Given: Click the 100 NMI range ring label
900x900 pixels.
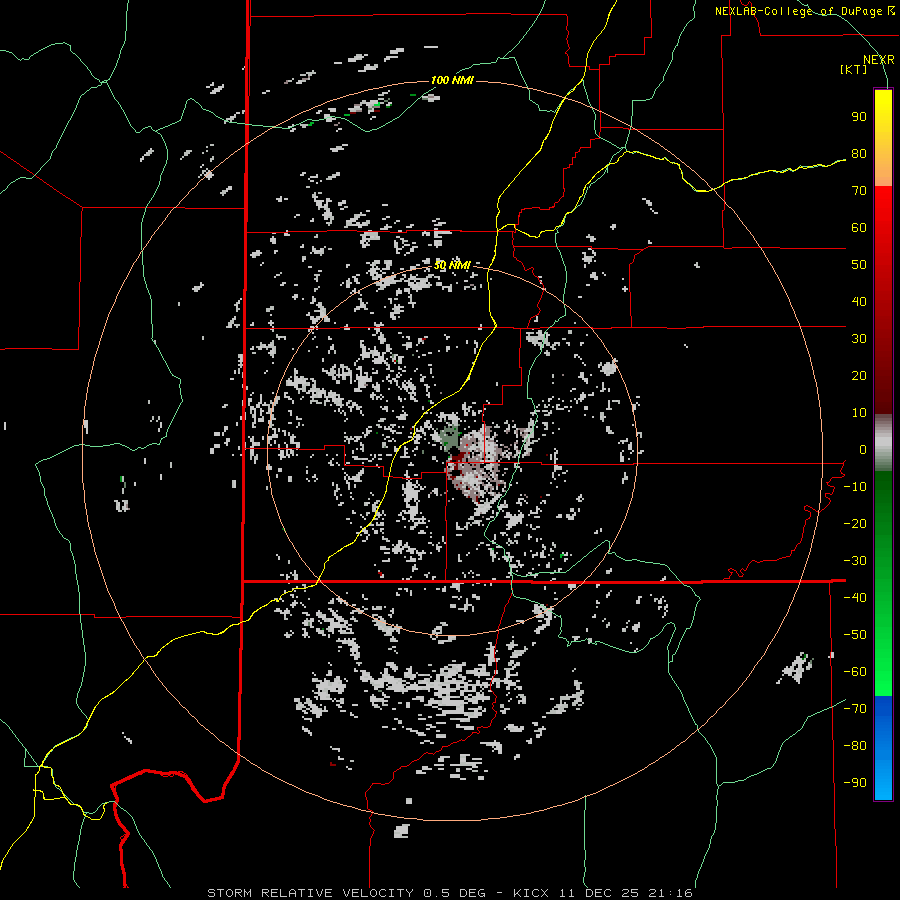Looking at the screenshot, I should pos(452,80).
